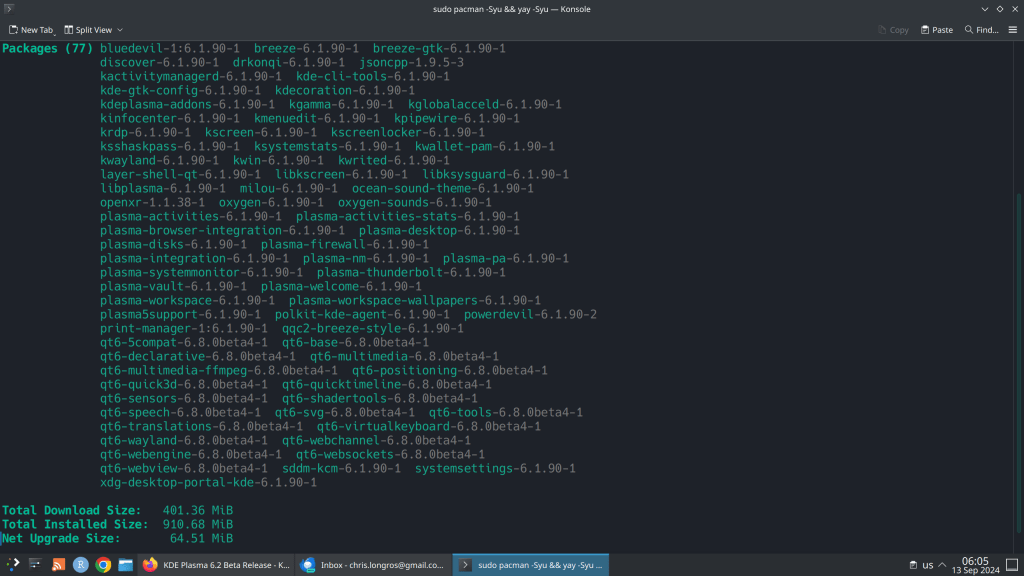Open the KDE application launcher
The height and width of the screenshot is (576, 1024).
click(13, 564)
